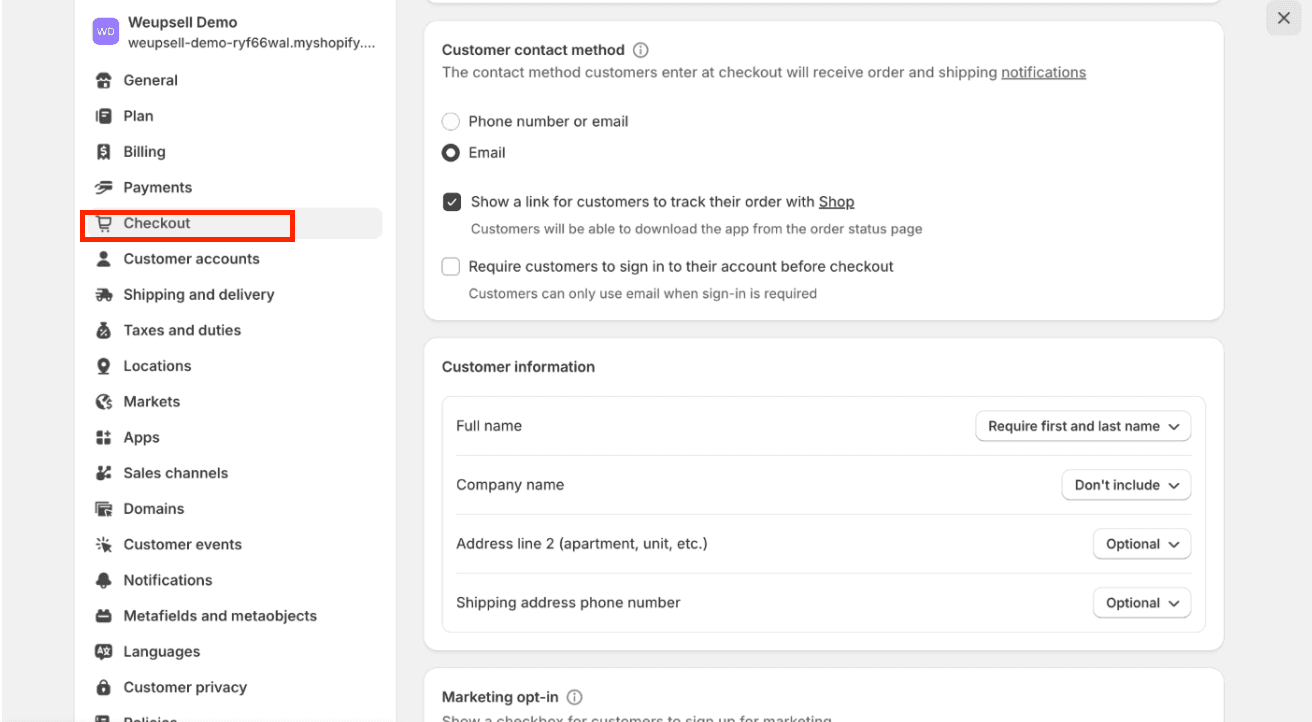Click the Plan icon in sidebar
This screenshot has height=722, width=1312.
tap(103, 116)
